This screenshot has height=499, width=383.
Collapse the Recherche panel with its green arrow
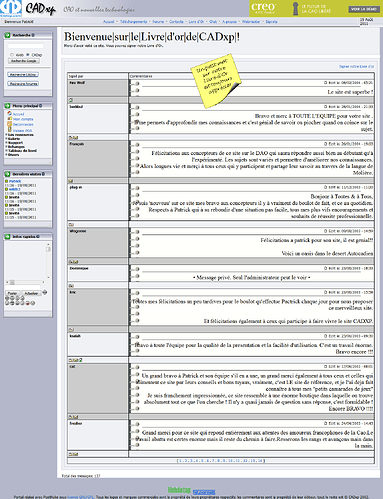point(7,35)
